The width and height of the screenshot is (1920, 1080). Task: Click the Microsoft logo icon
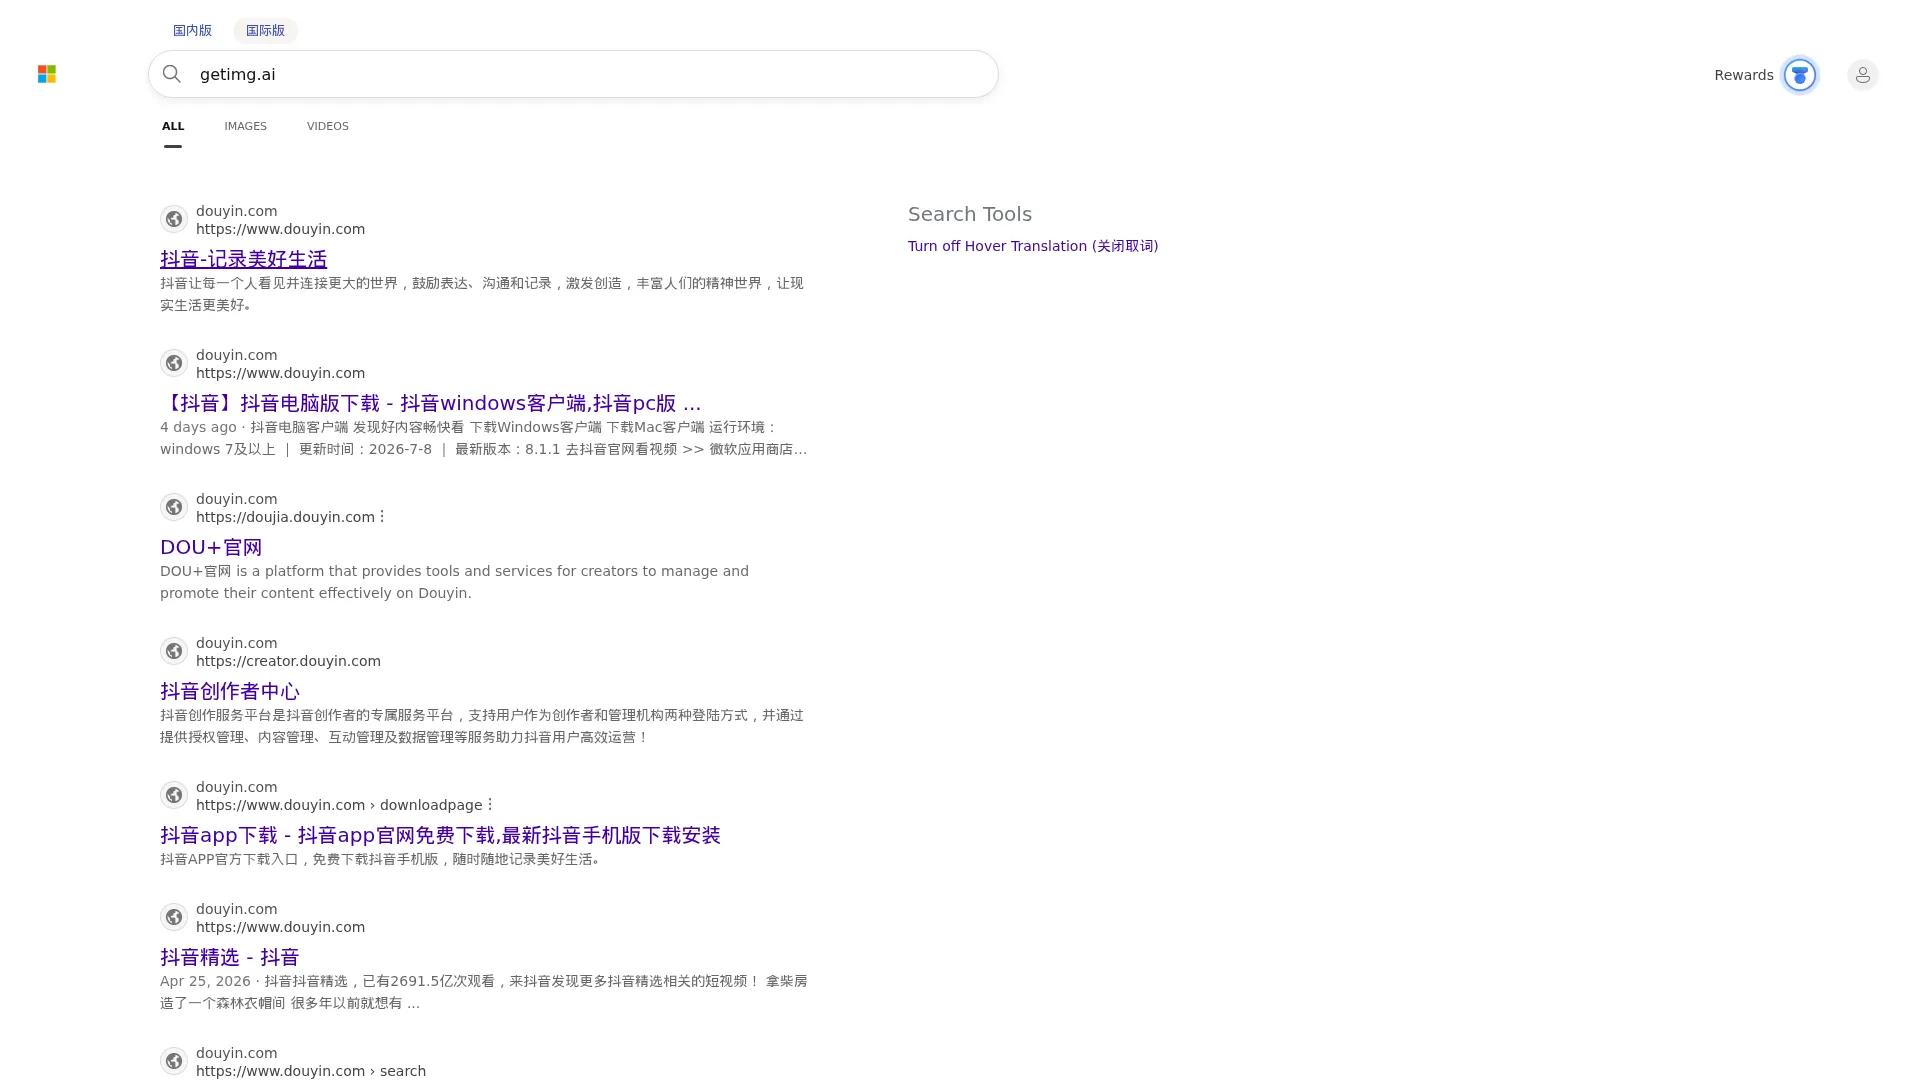pyautogui.click(x=47, y=74)
